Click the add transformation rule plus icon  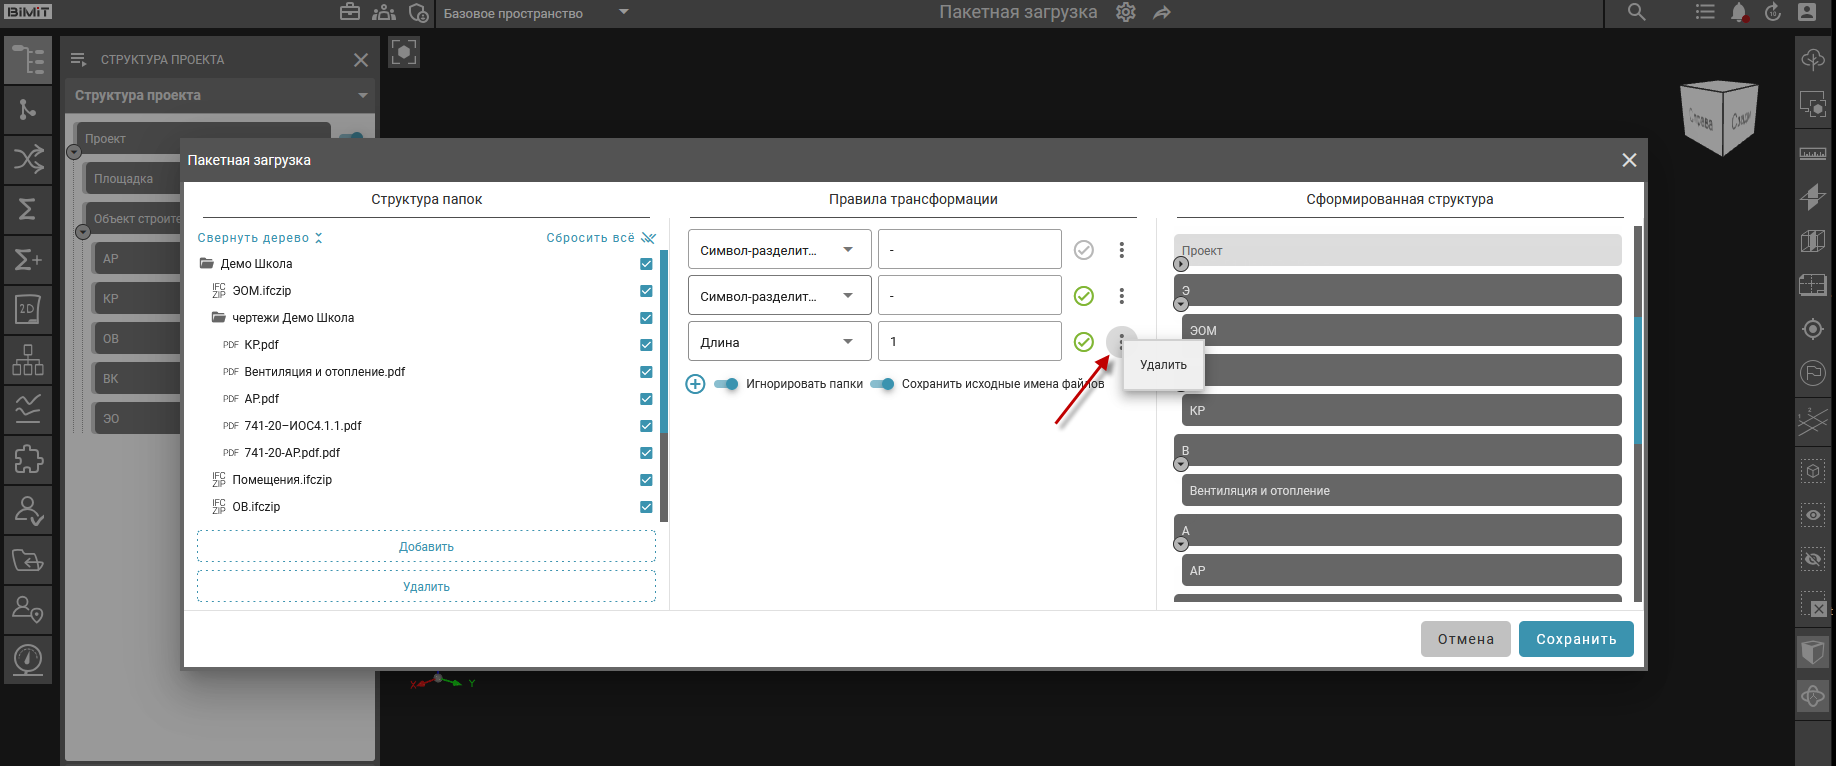pos(695,384)
